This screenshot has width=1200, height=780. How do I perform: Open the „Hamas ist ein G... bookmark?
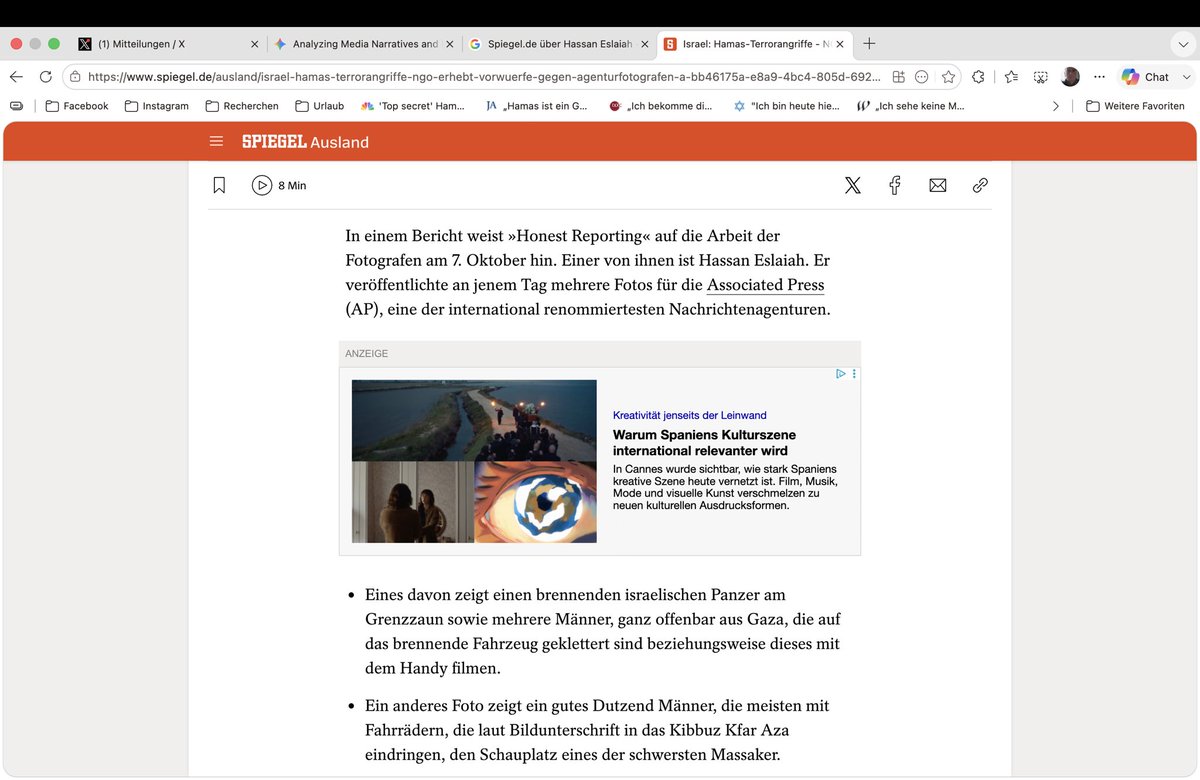[x=536, y=106]
